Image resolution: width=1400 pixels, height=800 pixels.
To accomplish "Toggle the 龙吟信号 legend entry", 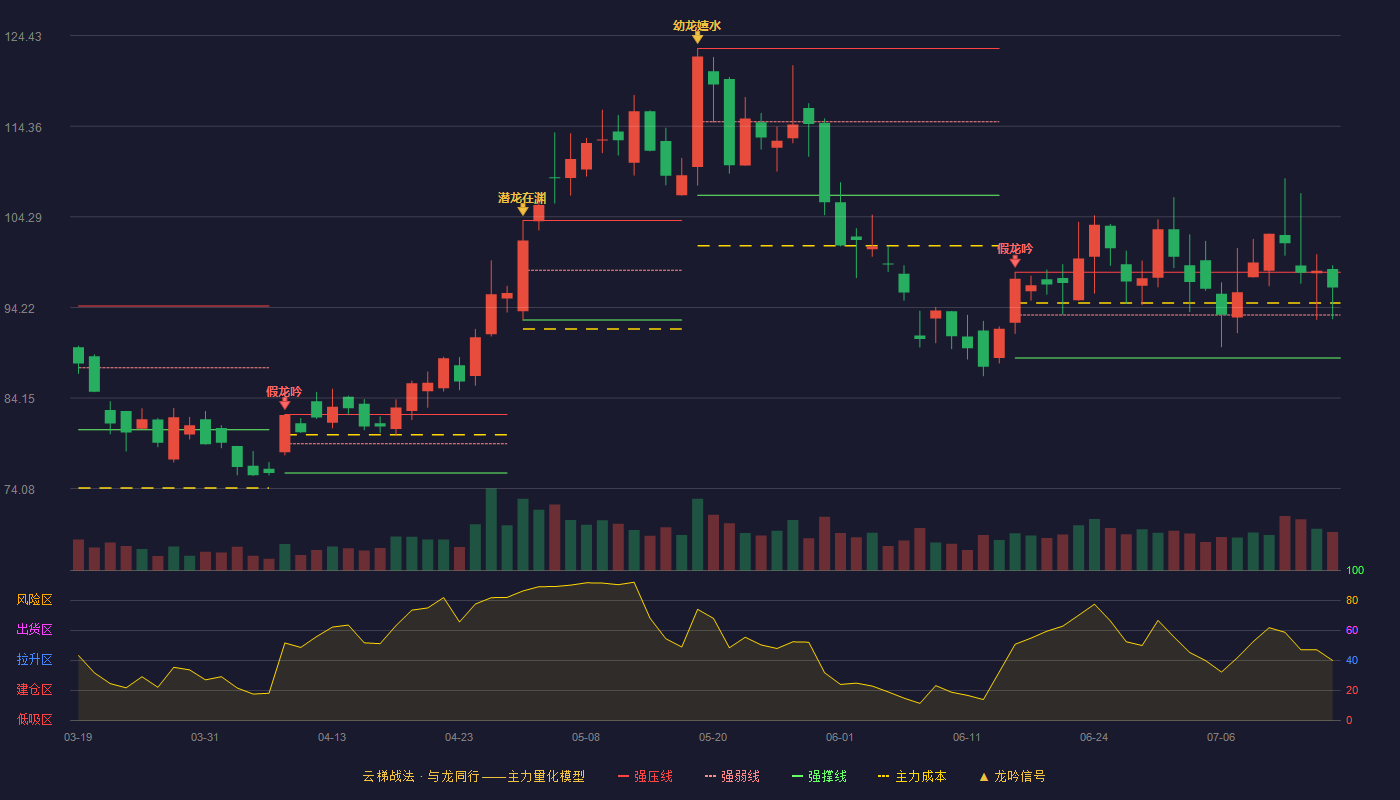I will point(1012,776).
